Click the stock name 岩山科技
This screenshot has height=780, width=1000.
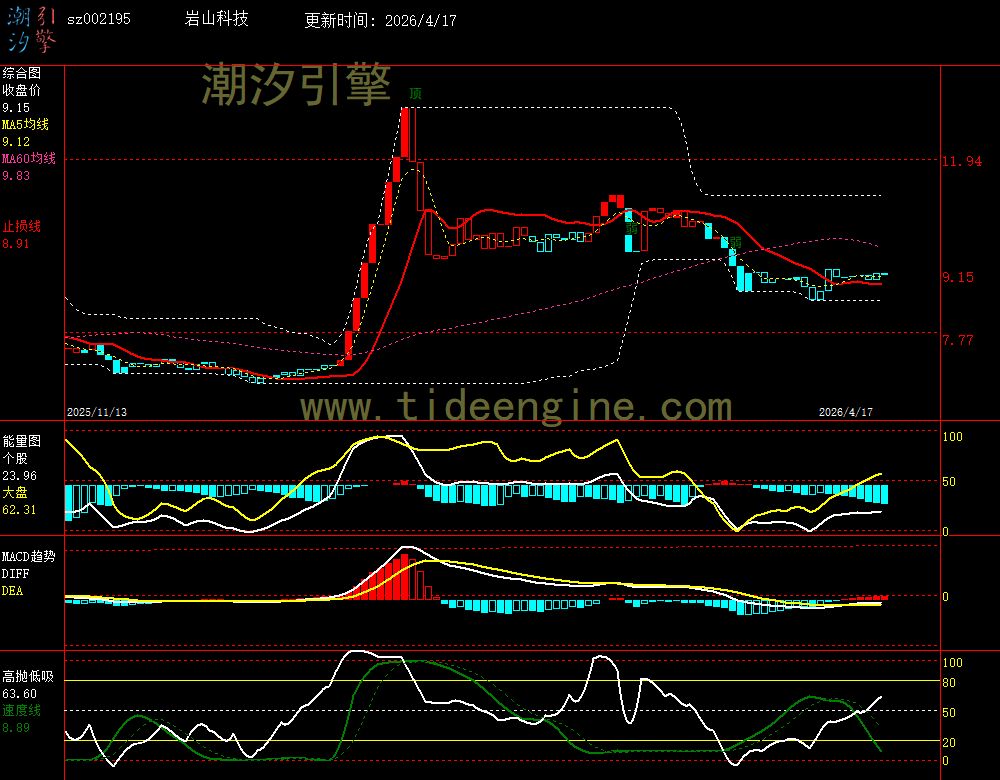click(x=217, y=20)
